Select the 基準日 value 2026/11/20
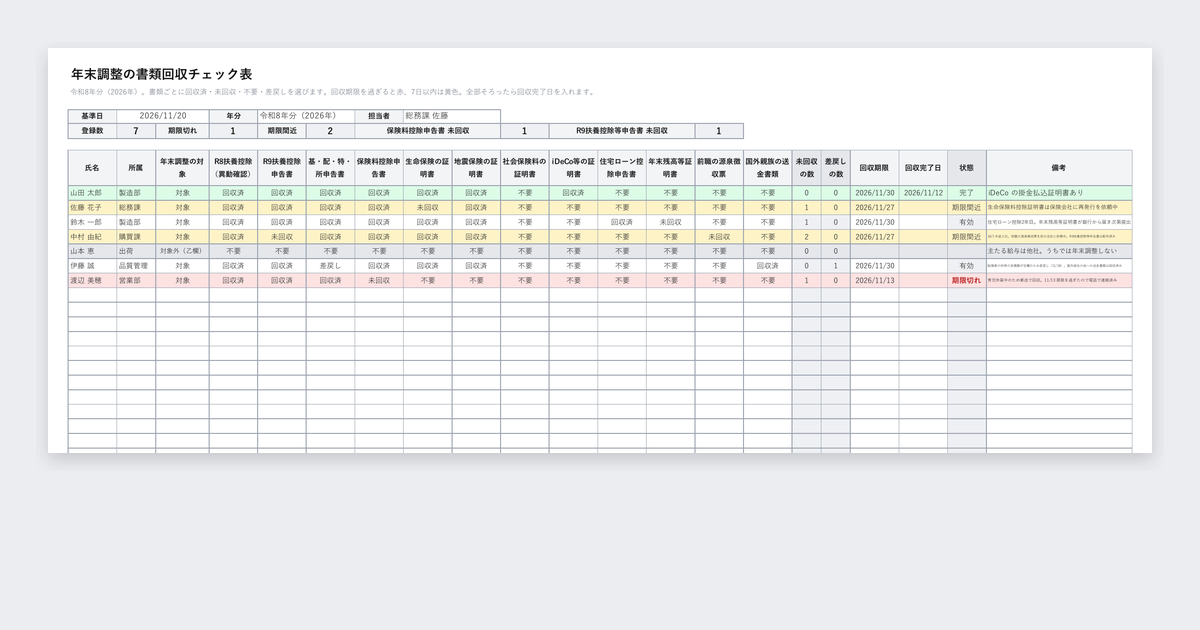Screen dimensions: 1200x630 [x=163, y=116]
